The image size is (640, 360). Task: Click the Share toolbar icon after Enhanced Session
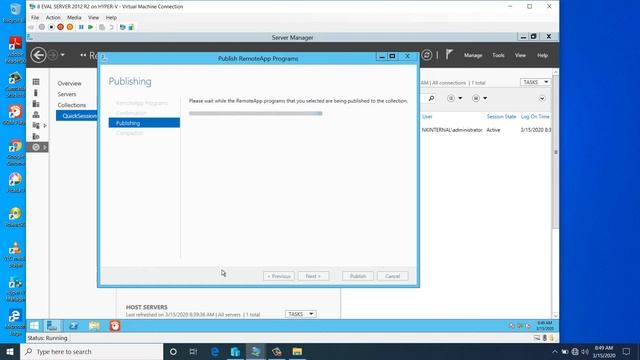click(131, 27)
